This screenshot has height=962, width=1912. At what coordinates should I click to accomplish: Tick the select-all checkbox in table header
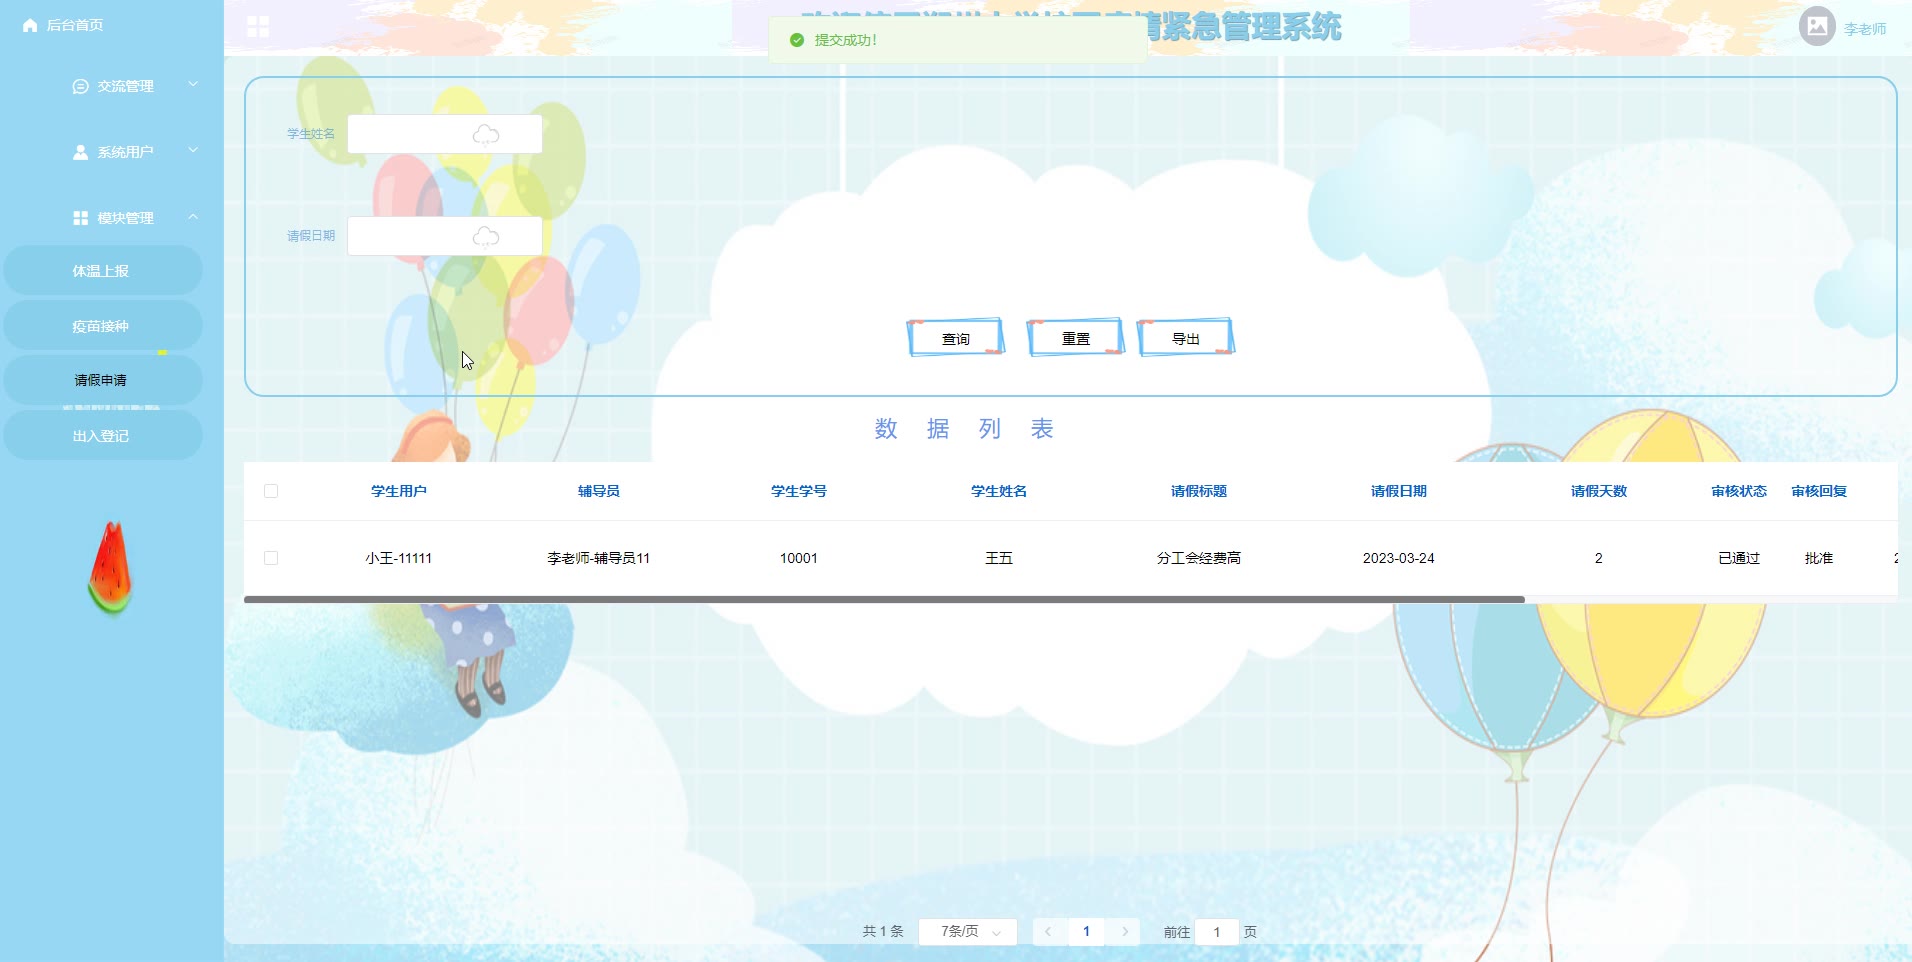(271, 491)
